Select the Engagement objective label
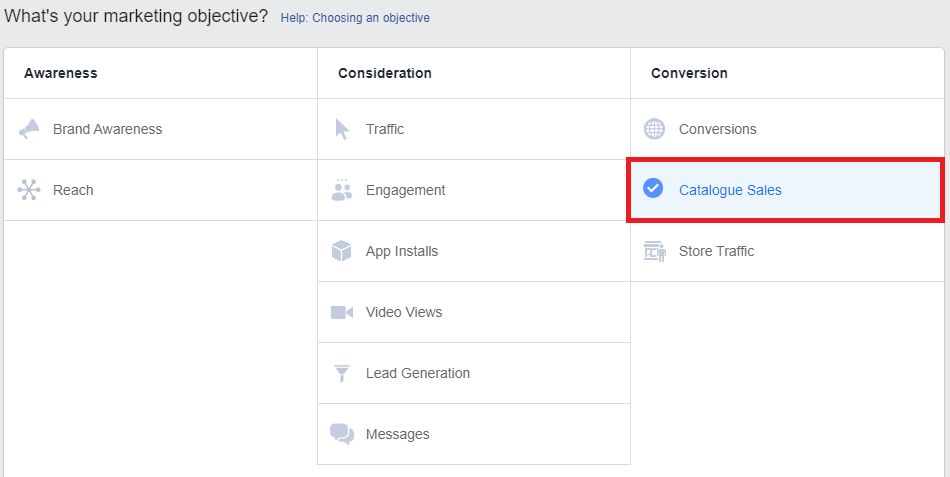This screenshot has width=950, height=477. coord(405,190)
